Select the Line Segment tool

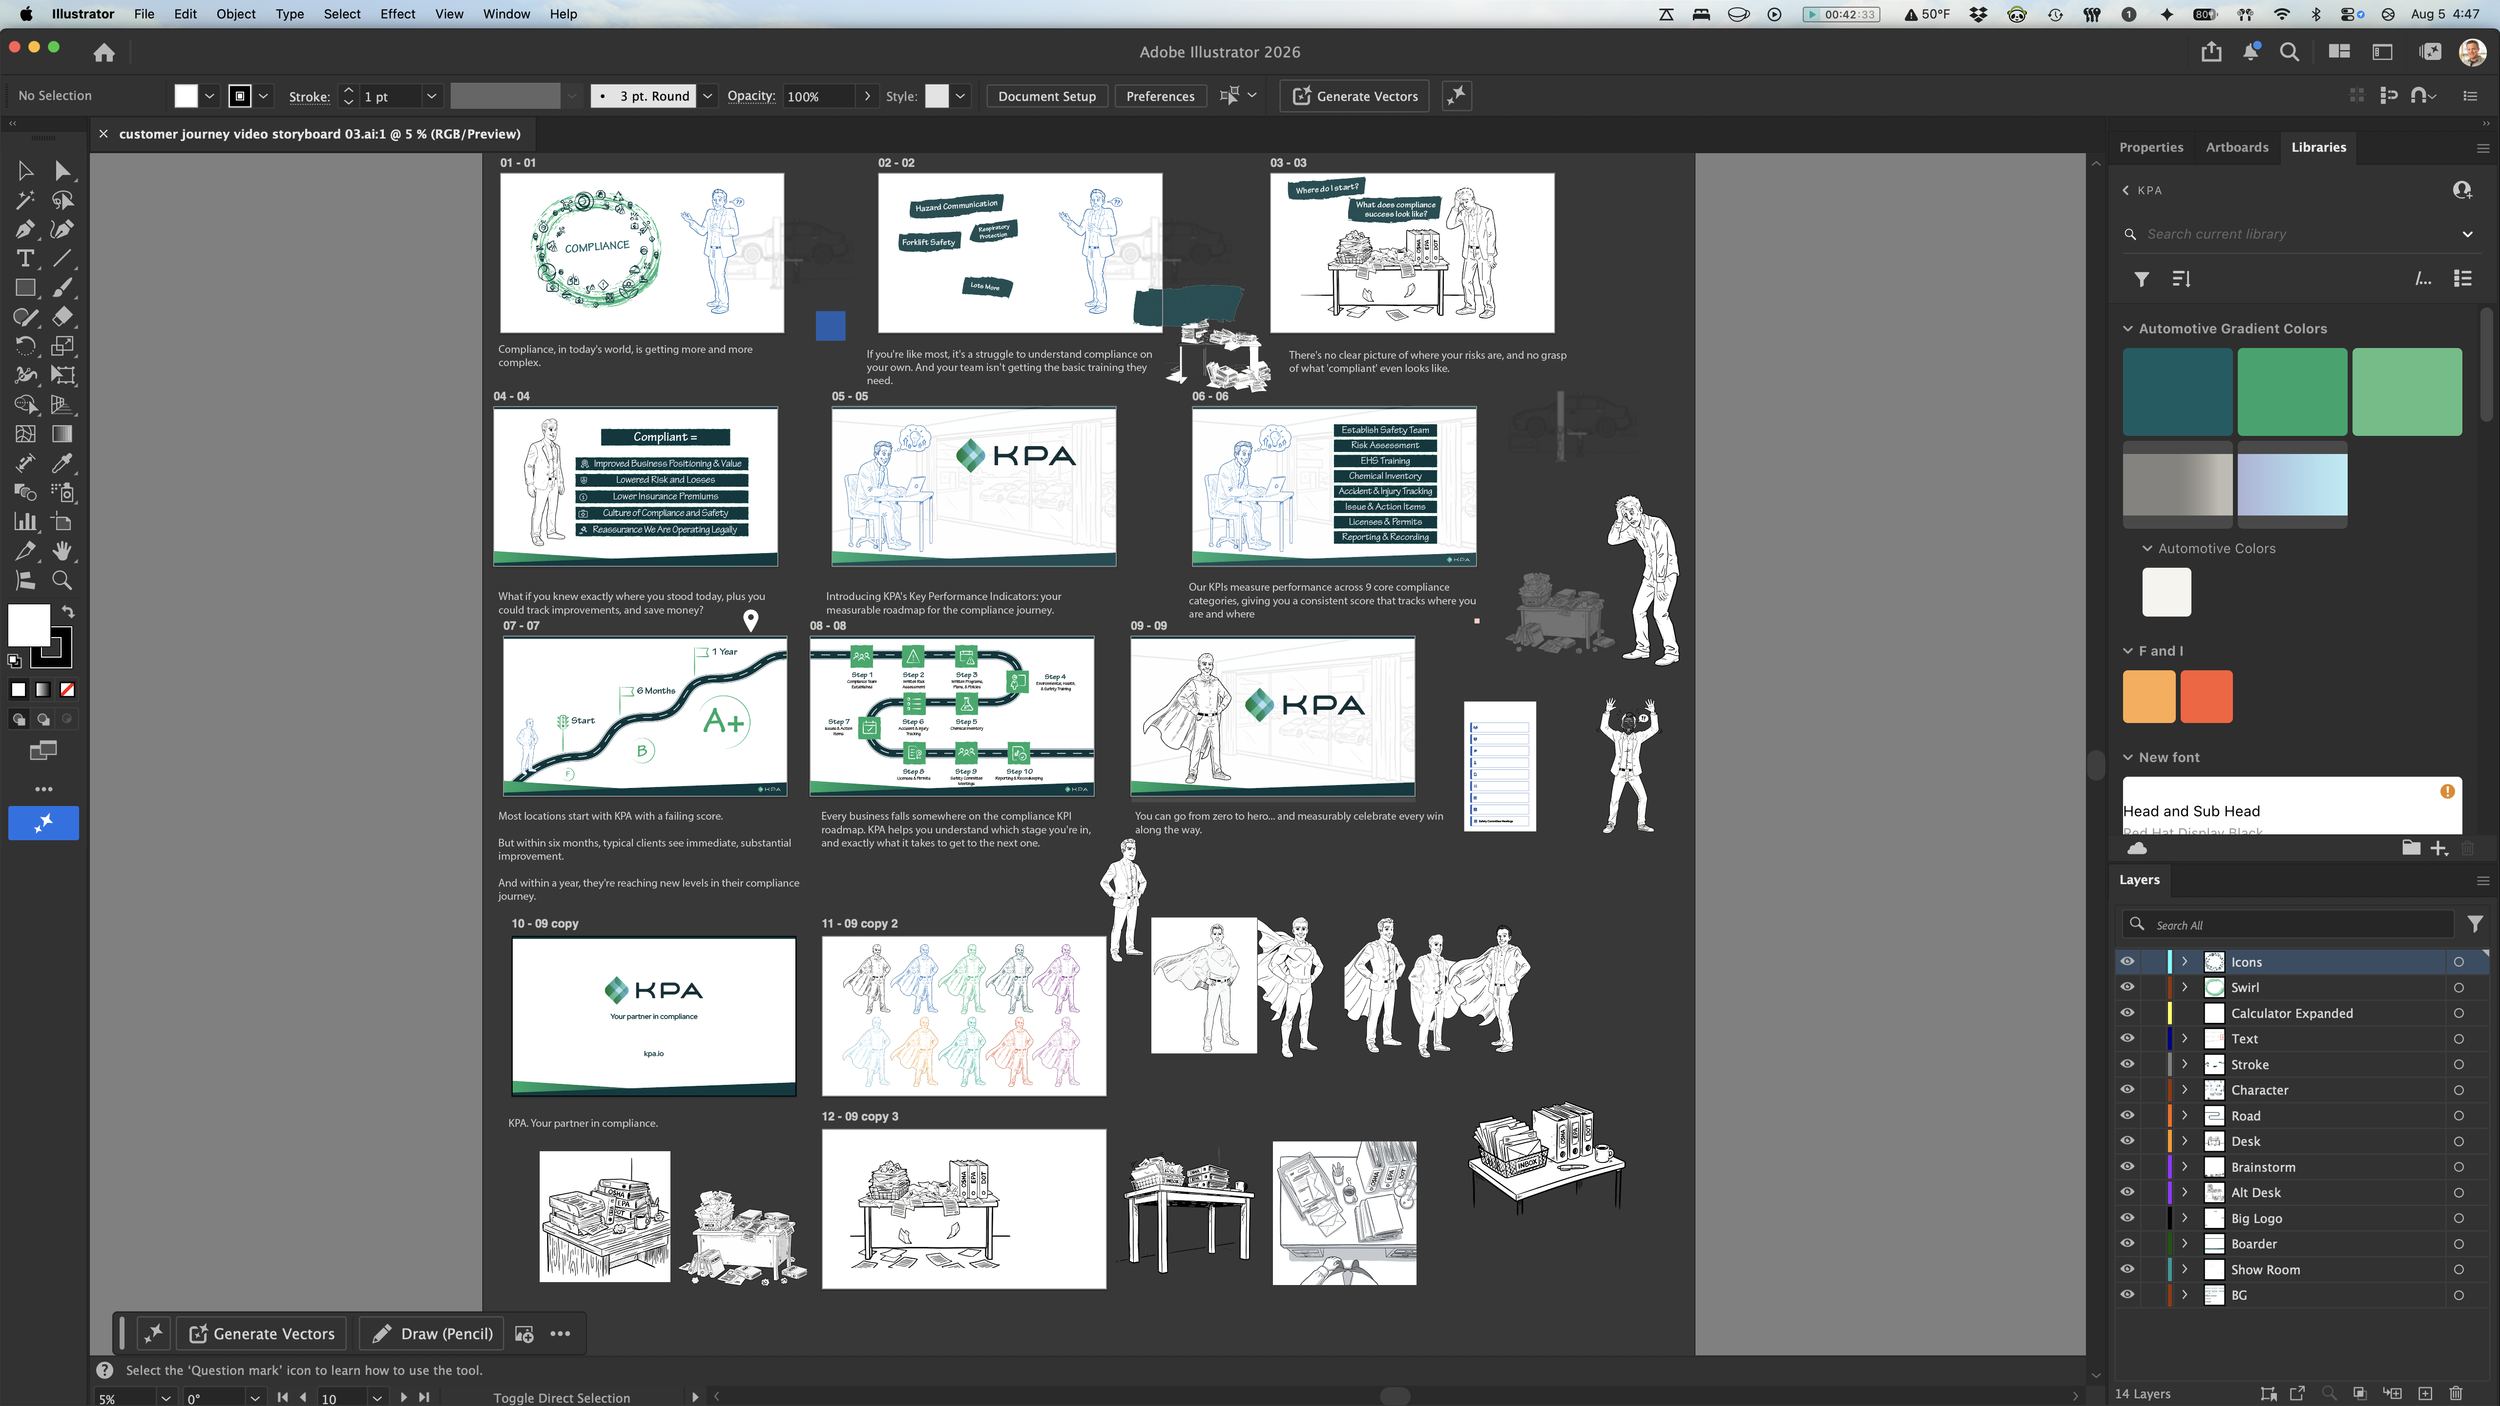(62, 258)
